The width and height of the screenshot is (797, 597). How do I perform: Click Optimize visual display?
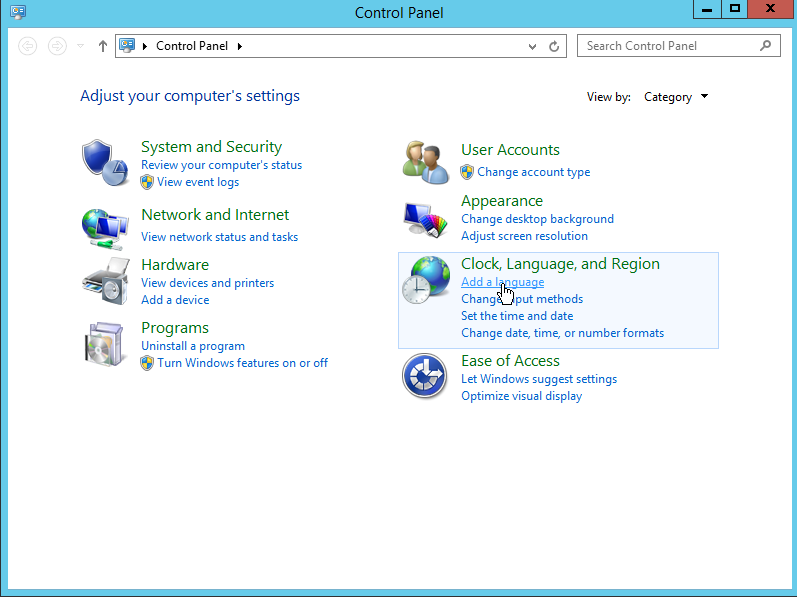(x=522, y=396)
